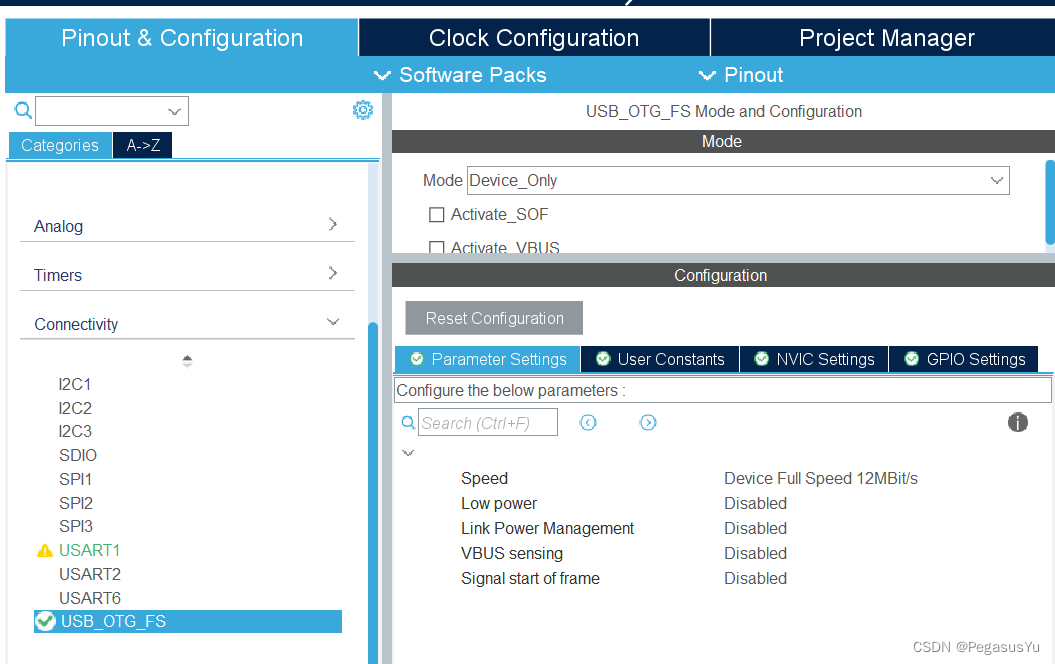
Task: Click the Reset Configuration button
Action: point(494,318)
